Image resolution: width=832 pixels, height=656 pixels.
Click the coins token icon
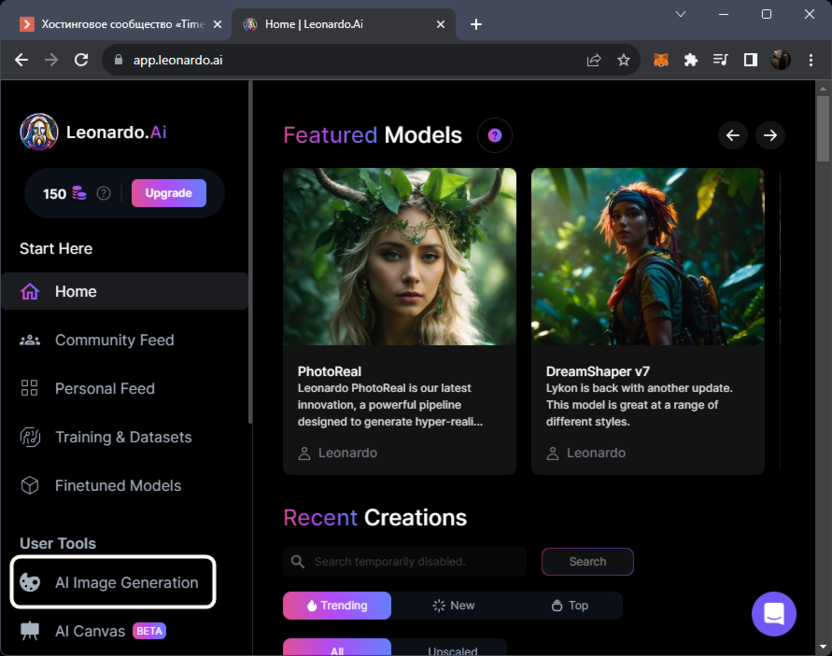pos(79,193)
